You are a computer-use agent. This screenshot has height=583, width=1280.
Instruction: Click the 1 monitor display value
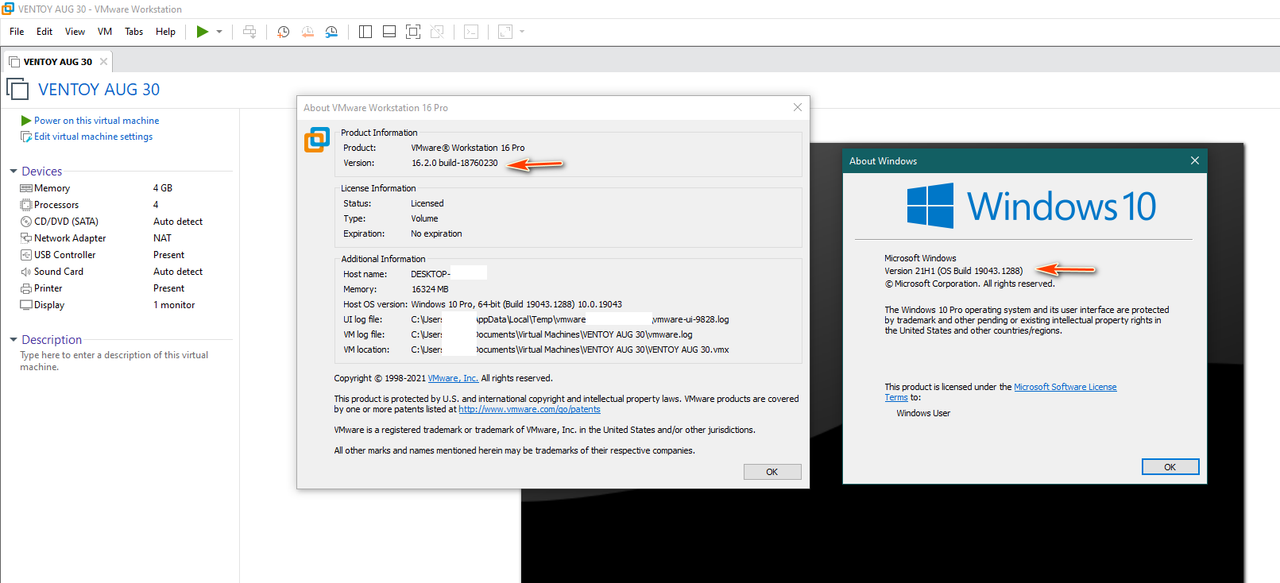(174, 305)
